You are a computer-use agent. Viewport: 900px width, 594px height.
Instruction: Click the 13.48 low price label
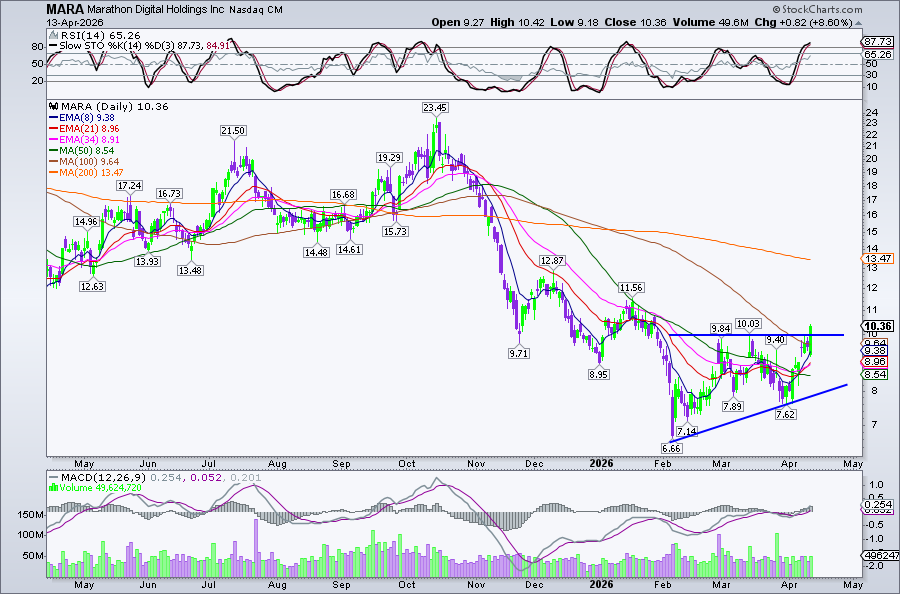tap(190, 270)
